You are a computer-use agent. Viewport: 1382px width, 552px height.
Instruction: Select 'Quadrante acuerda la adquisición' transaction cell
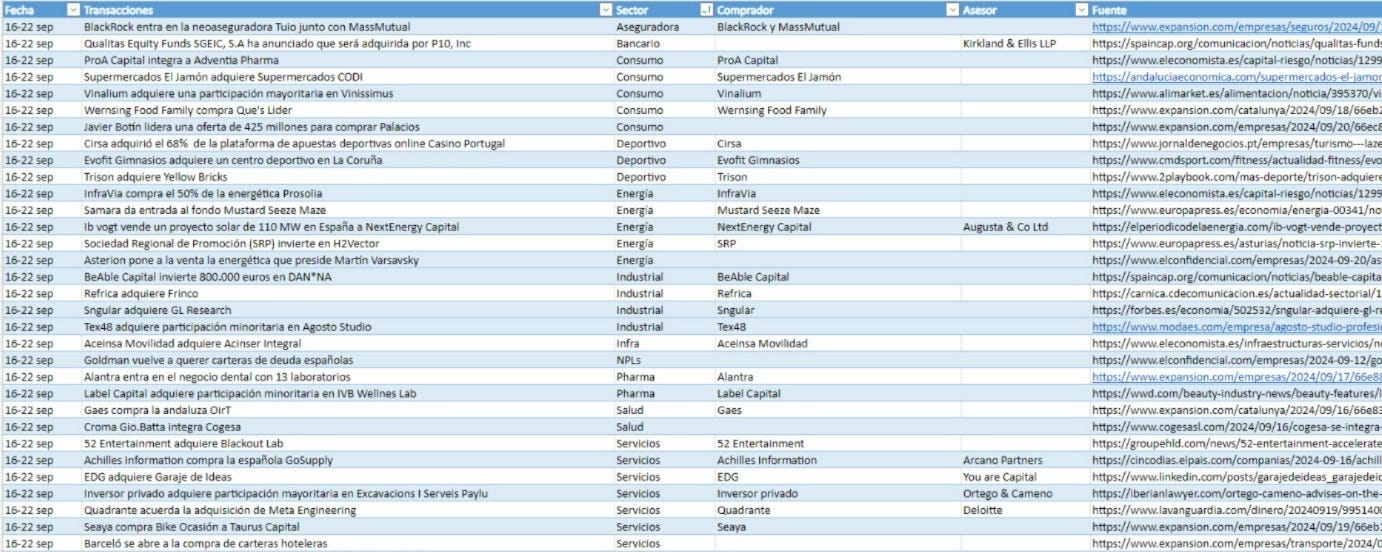click(347, 510)
